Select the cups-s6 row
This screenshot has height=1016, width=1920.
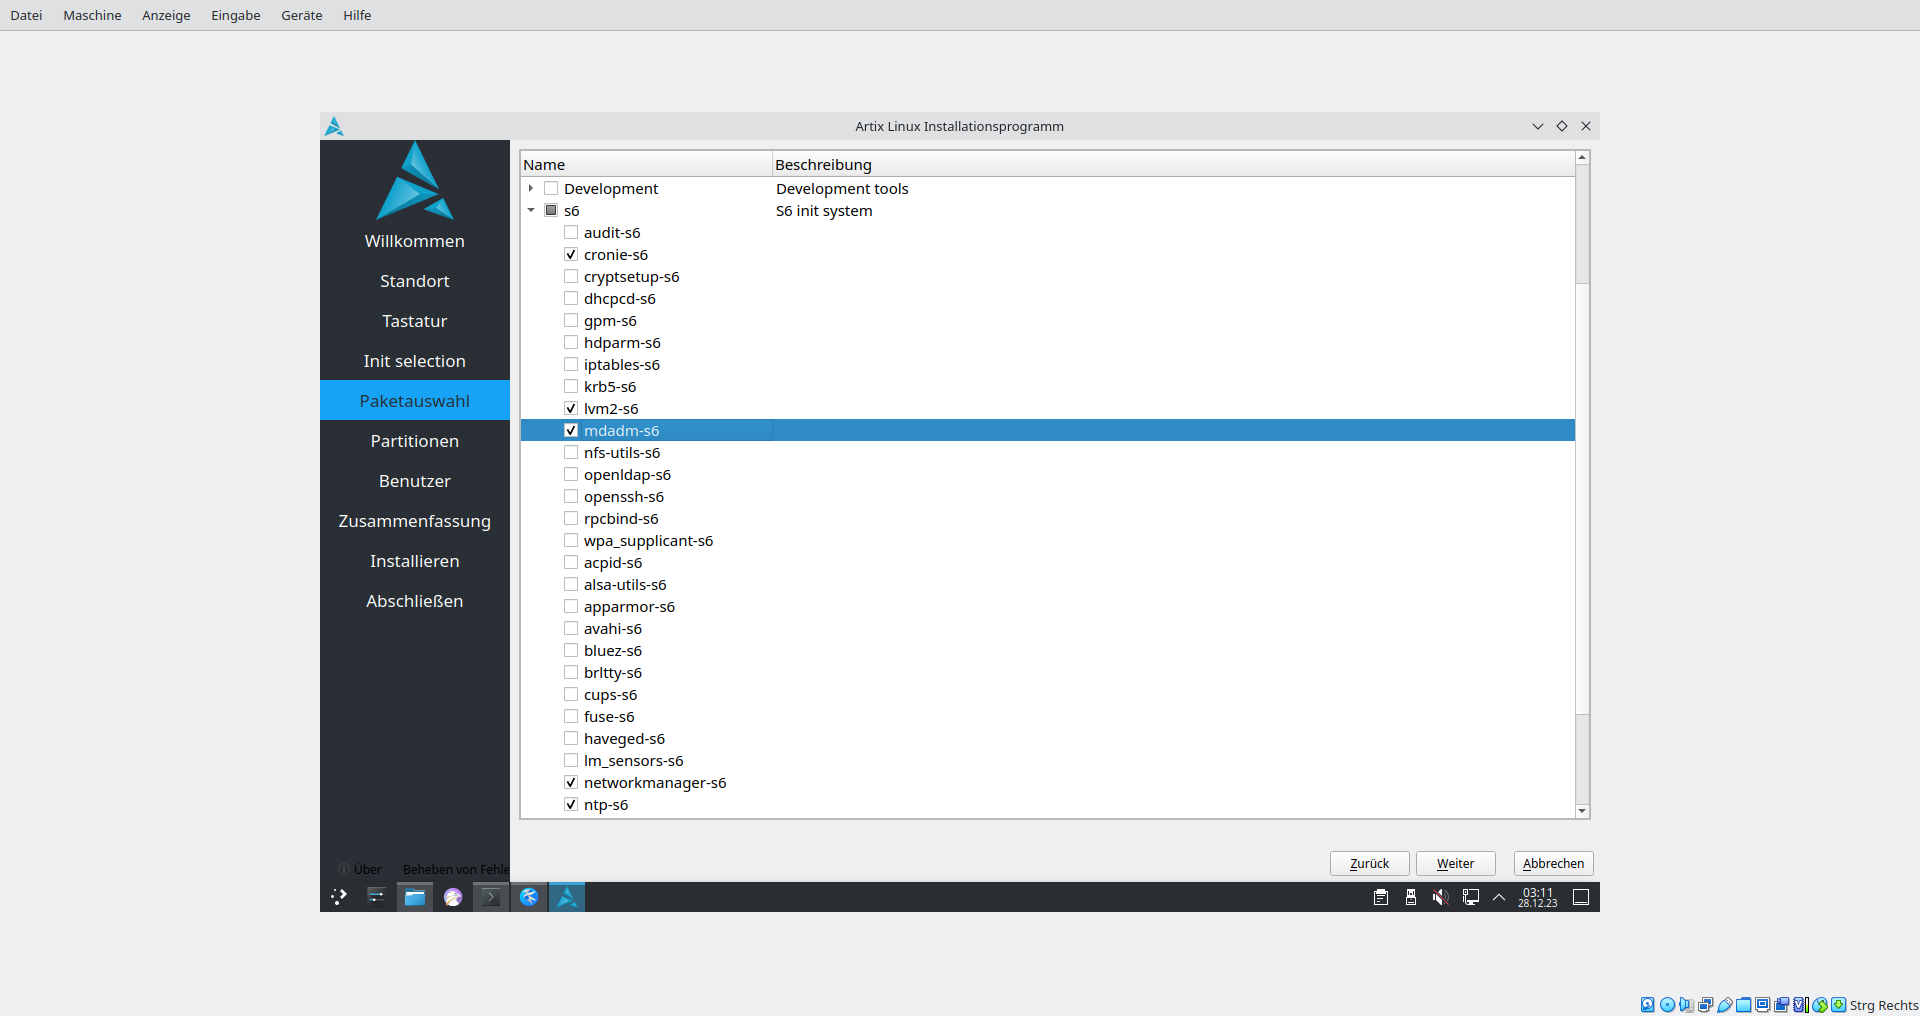1048,694
